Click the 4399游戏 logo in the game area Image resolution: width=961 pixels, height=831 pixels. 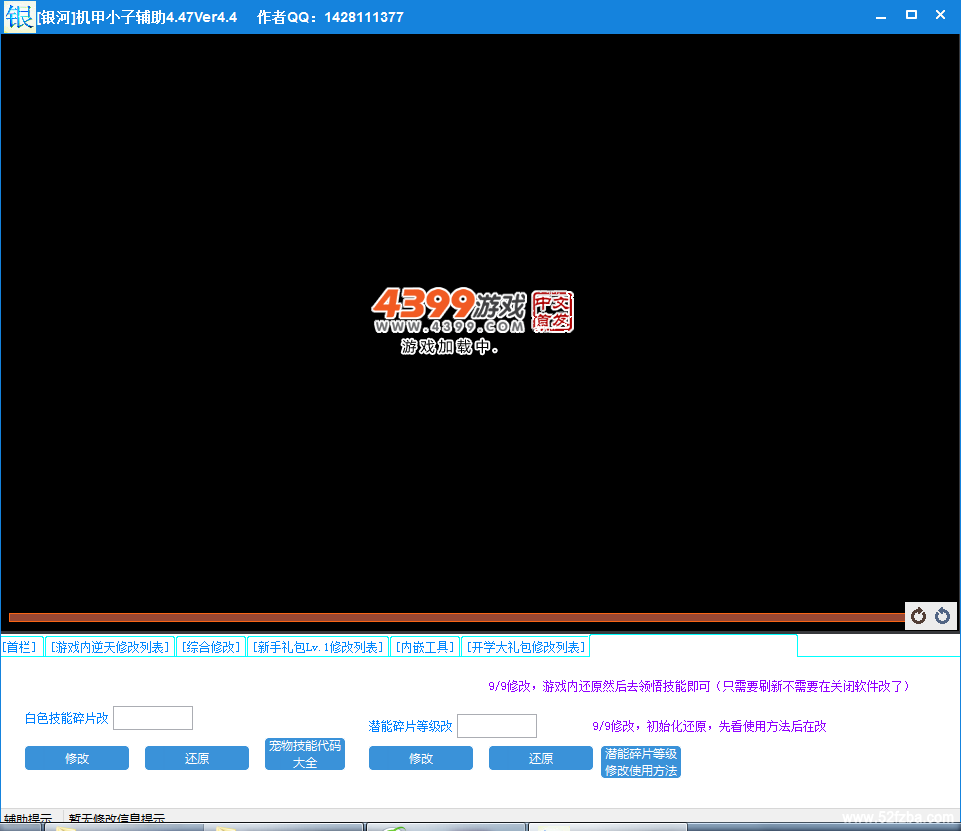point(472,311)
